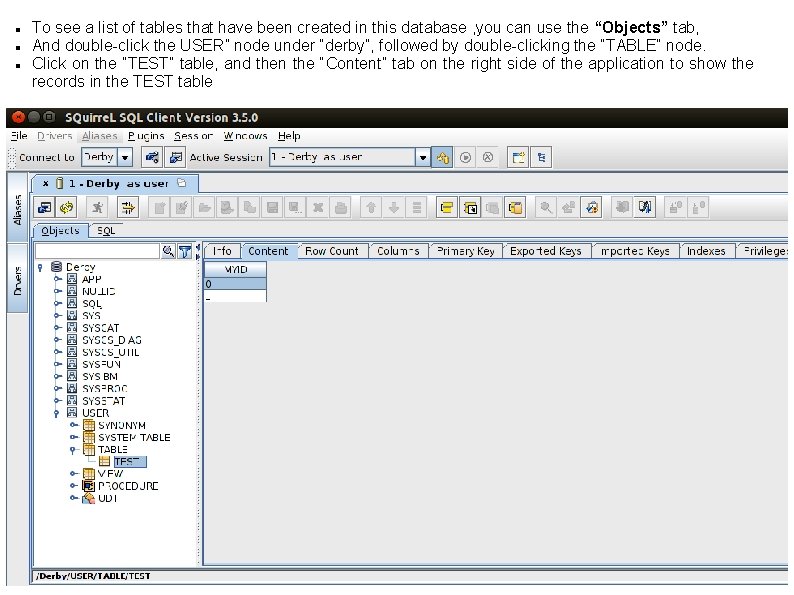This screenshot has width=794, height=595.
Task: Open the File menu
Action: (19, 136)
